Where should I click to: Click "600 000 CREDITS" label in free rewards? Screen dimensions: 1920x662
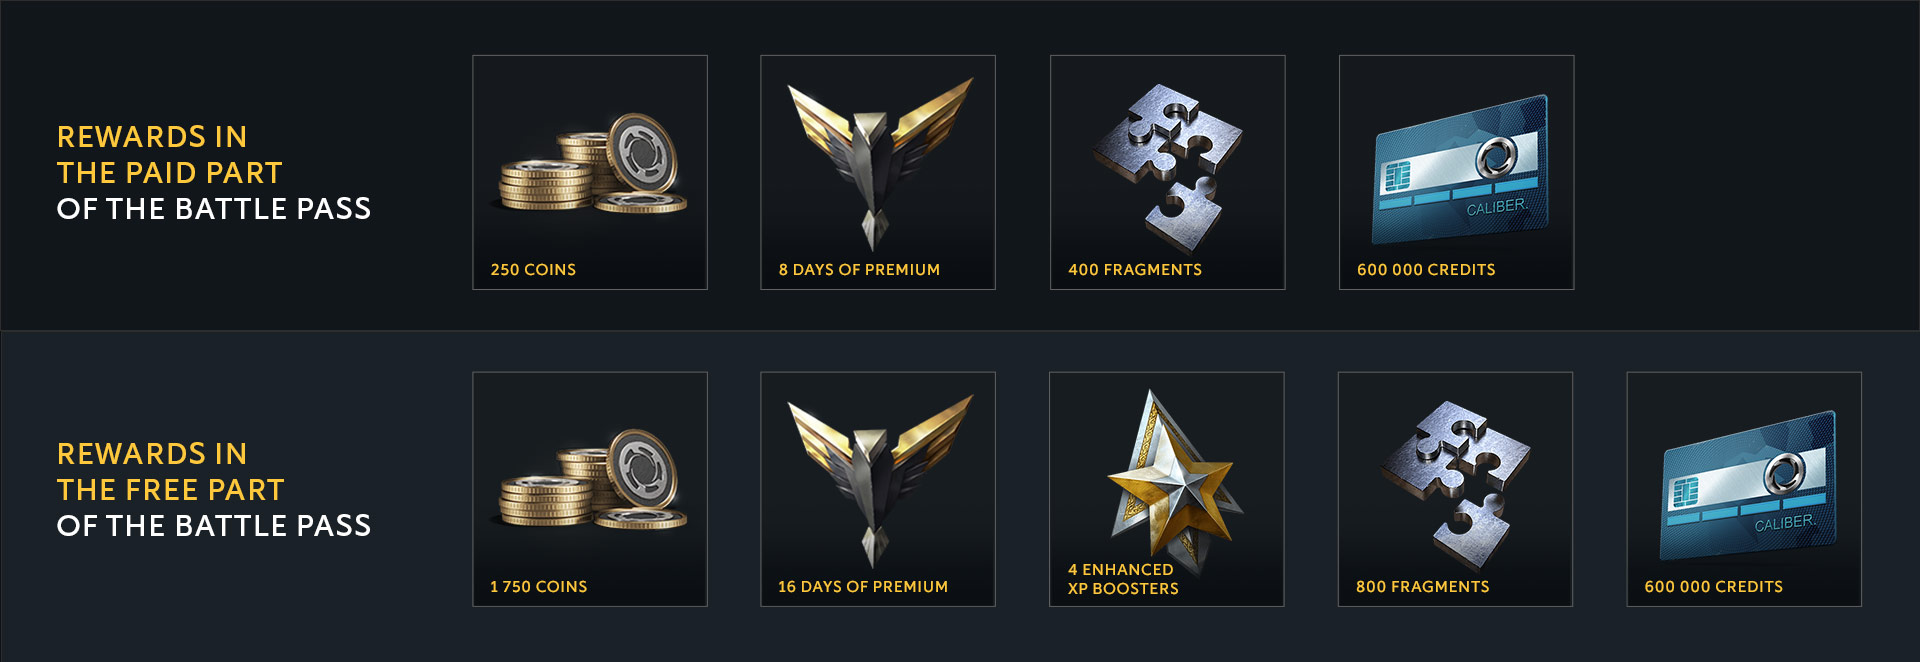click(1713, 587)
